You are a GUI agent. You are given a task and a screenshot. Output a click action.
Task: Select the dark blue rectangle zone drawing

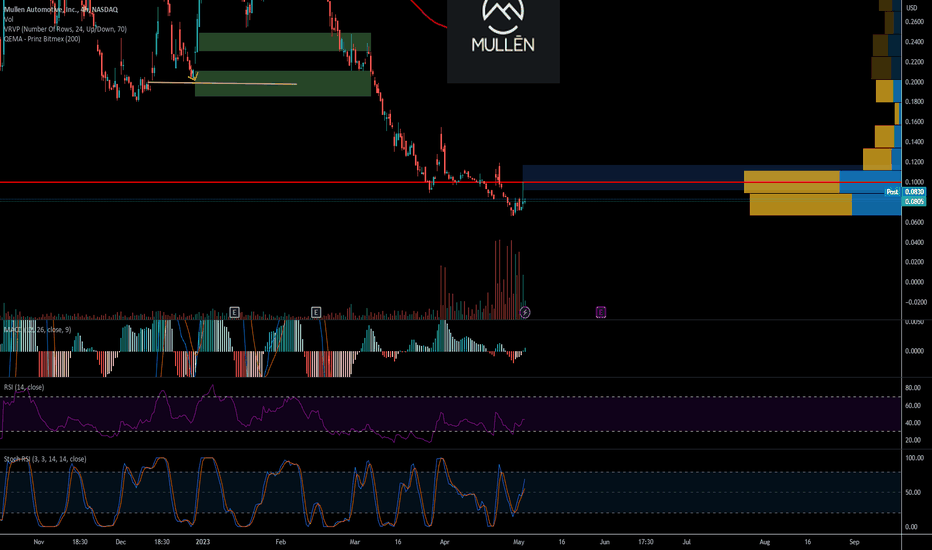(711, 178)
